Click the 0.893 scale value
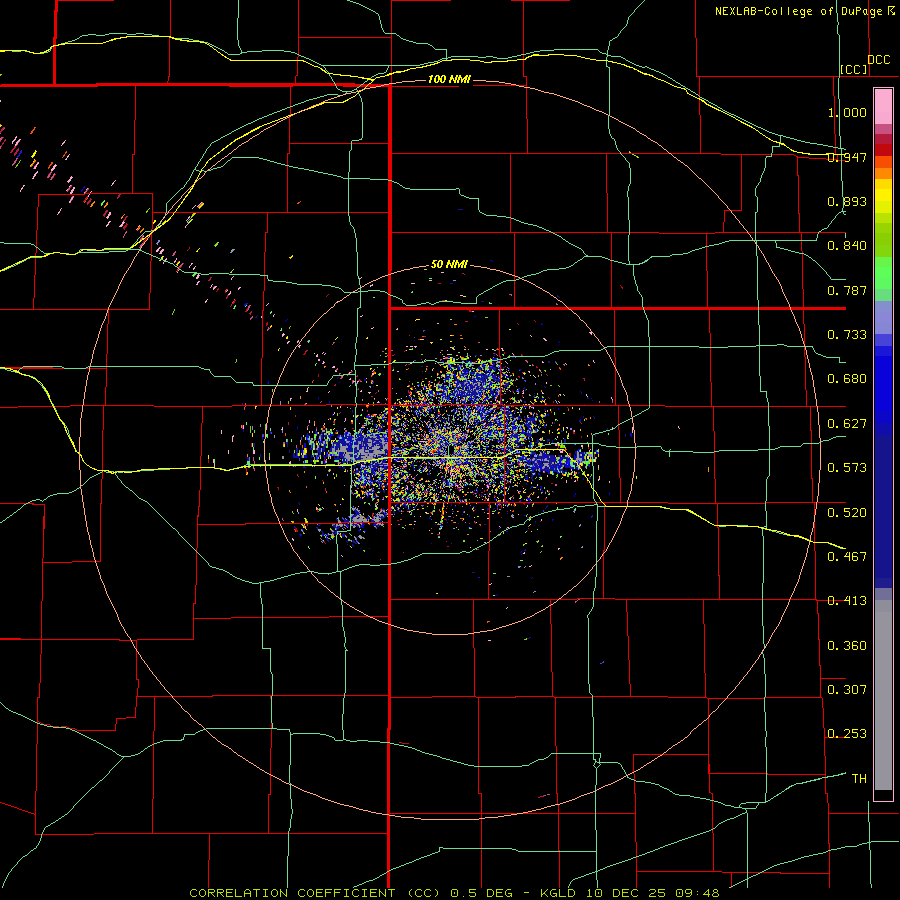900x900 pixels. pyautogui.click(x=847, y=201)
